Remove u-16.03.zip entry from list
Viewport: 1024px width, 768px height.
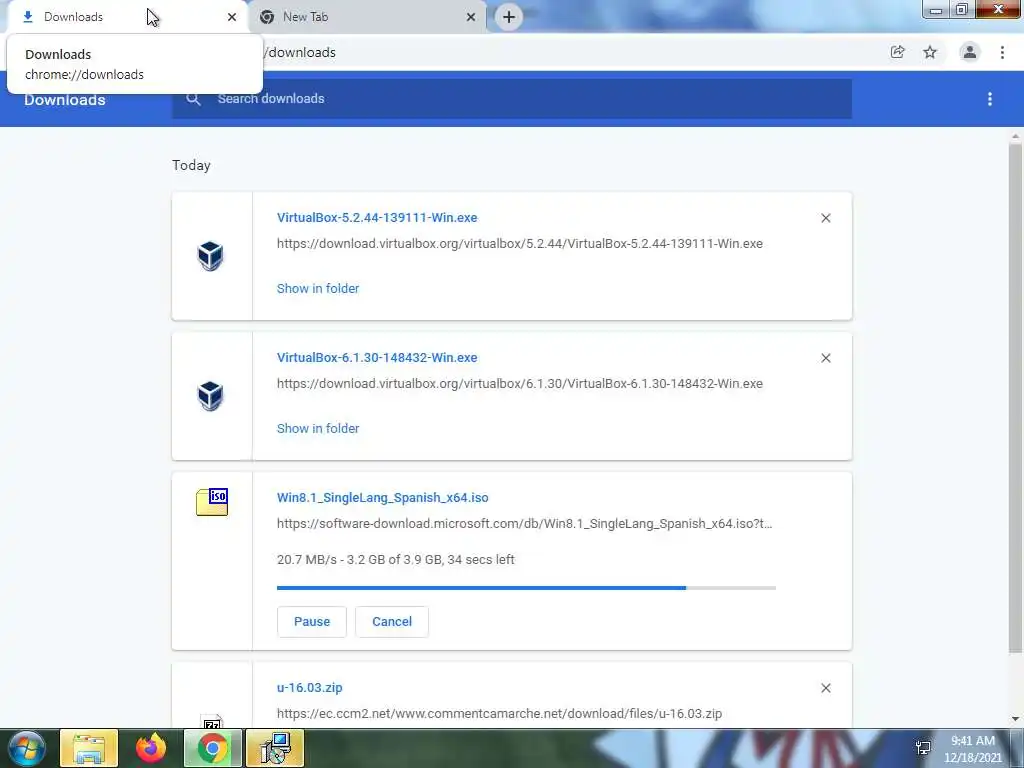[826, 688]
